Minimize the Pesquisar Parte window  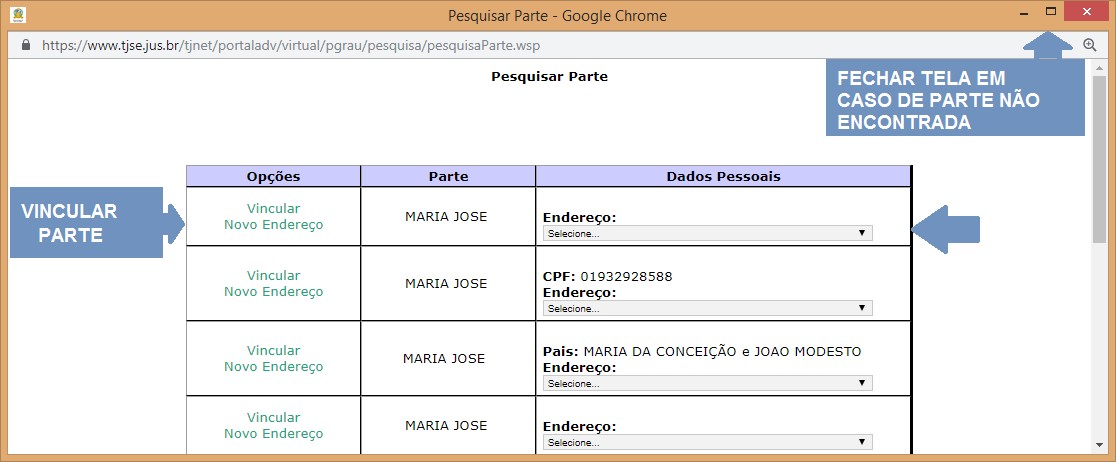click(x=1022, y=15)
